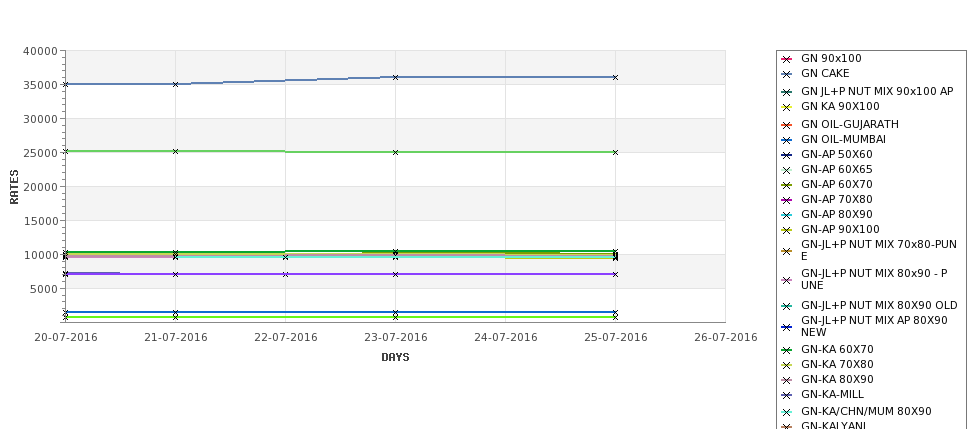This screenshot has height=429, width=975.
Task: Click the GN OIL-MUMBAI legend marker
Action: coord(786,141)
